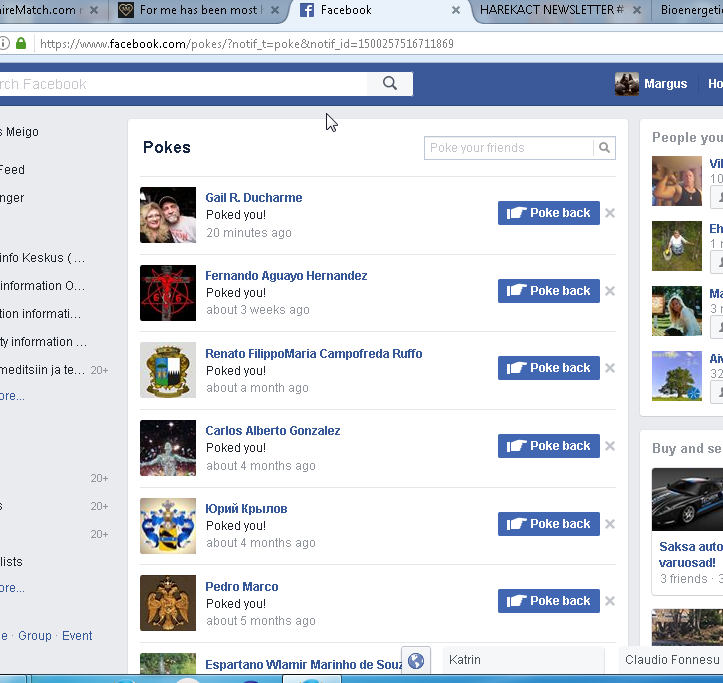This screenshot has width=723, height=683.
Task: Dismiss Gail R. Ducharme's poke
Action: click(x=610, y=213)
